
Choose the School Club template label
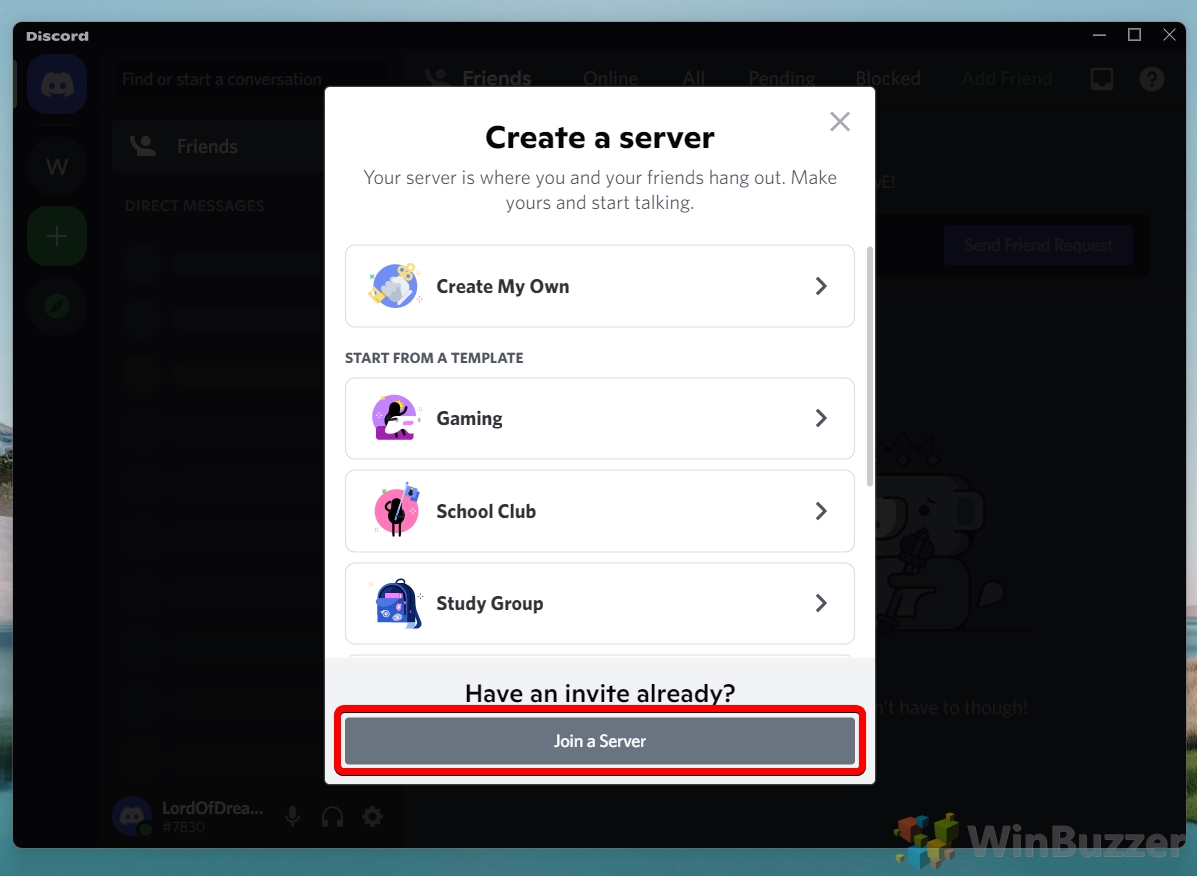click(x=486, y=511)
